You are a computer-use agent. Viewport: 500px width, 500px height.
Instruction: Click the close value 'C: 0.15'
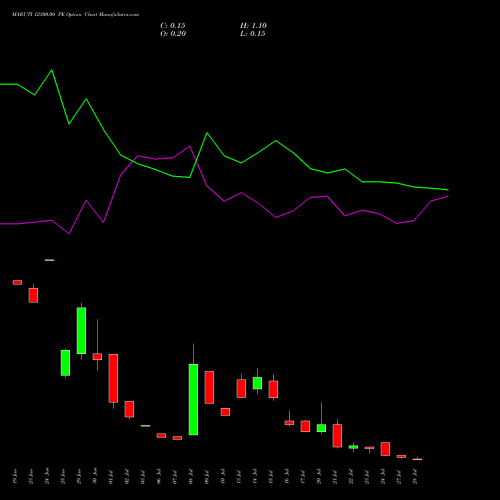[173, 26]
